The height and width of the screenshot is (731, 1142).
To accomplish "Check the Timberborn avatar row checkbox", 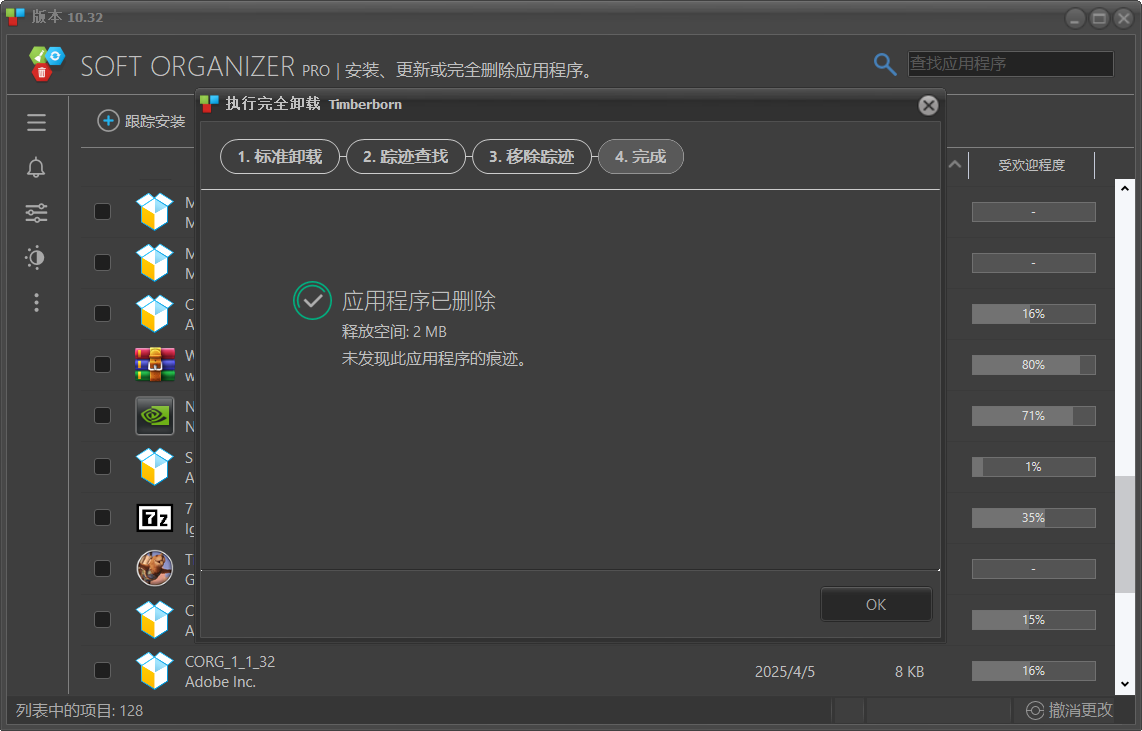I will (103, 568).
